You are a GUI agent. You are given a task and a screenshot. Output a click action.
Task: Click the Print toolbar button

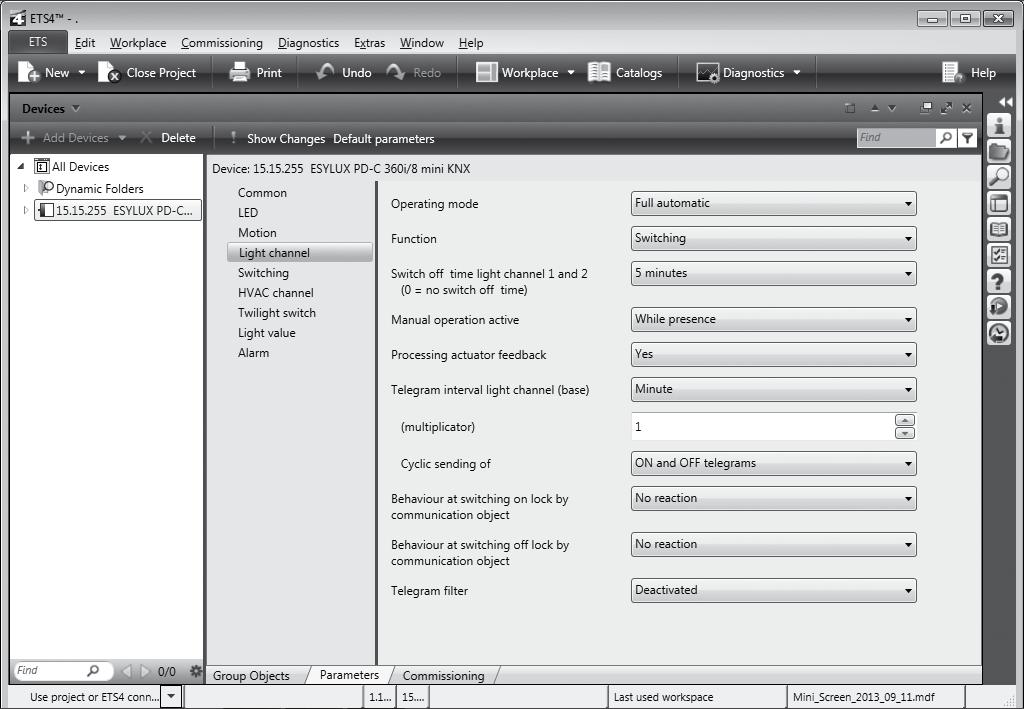click(x=255, y=72)
